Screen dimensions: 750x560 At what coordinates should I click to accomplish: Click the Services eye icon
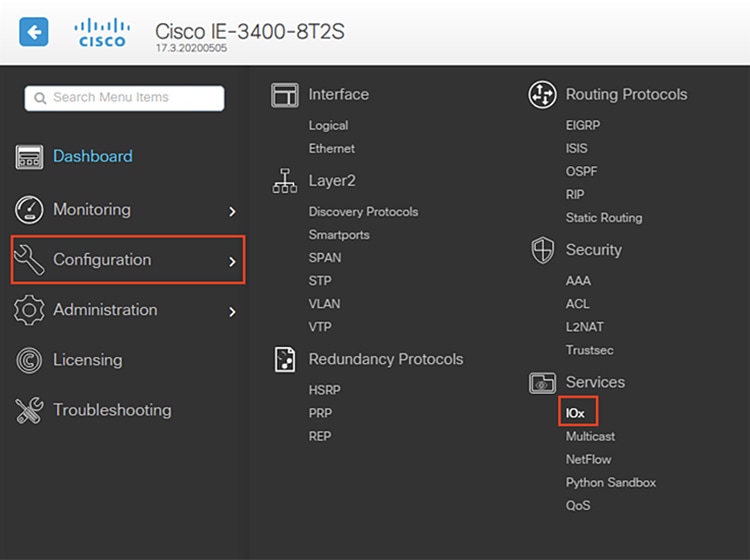[542, 383]
